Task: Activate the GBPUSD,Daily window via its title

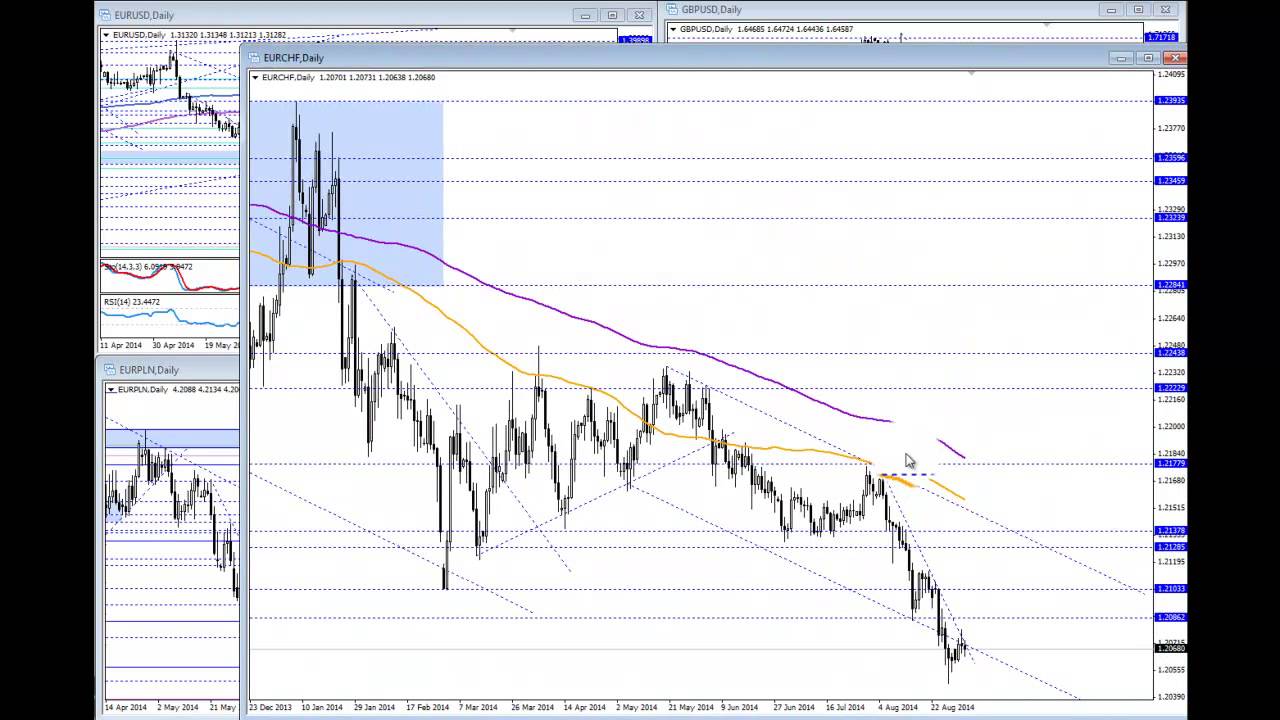Action: click(712, 10)
